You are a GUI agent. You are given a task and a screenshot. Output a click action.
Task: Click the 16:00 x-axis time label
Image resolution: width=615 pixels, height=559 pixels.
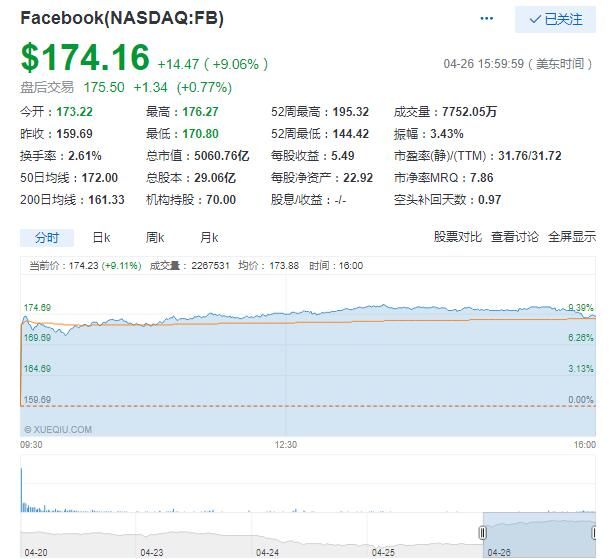585,444
